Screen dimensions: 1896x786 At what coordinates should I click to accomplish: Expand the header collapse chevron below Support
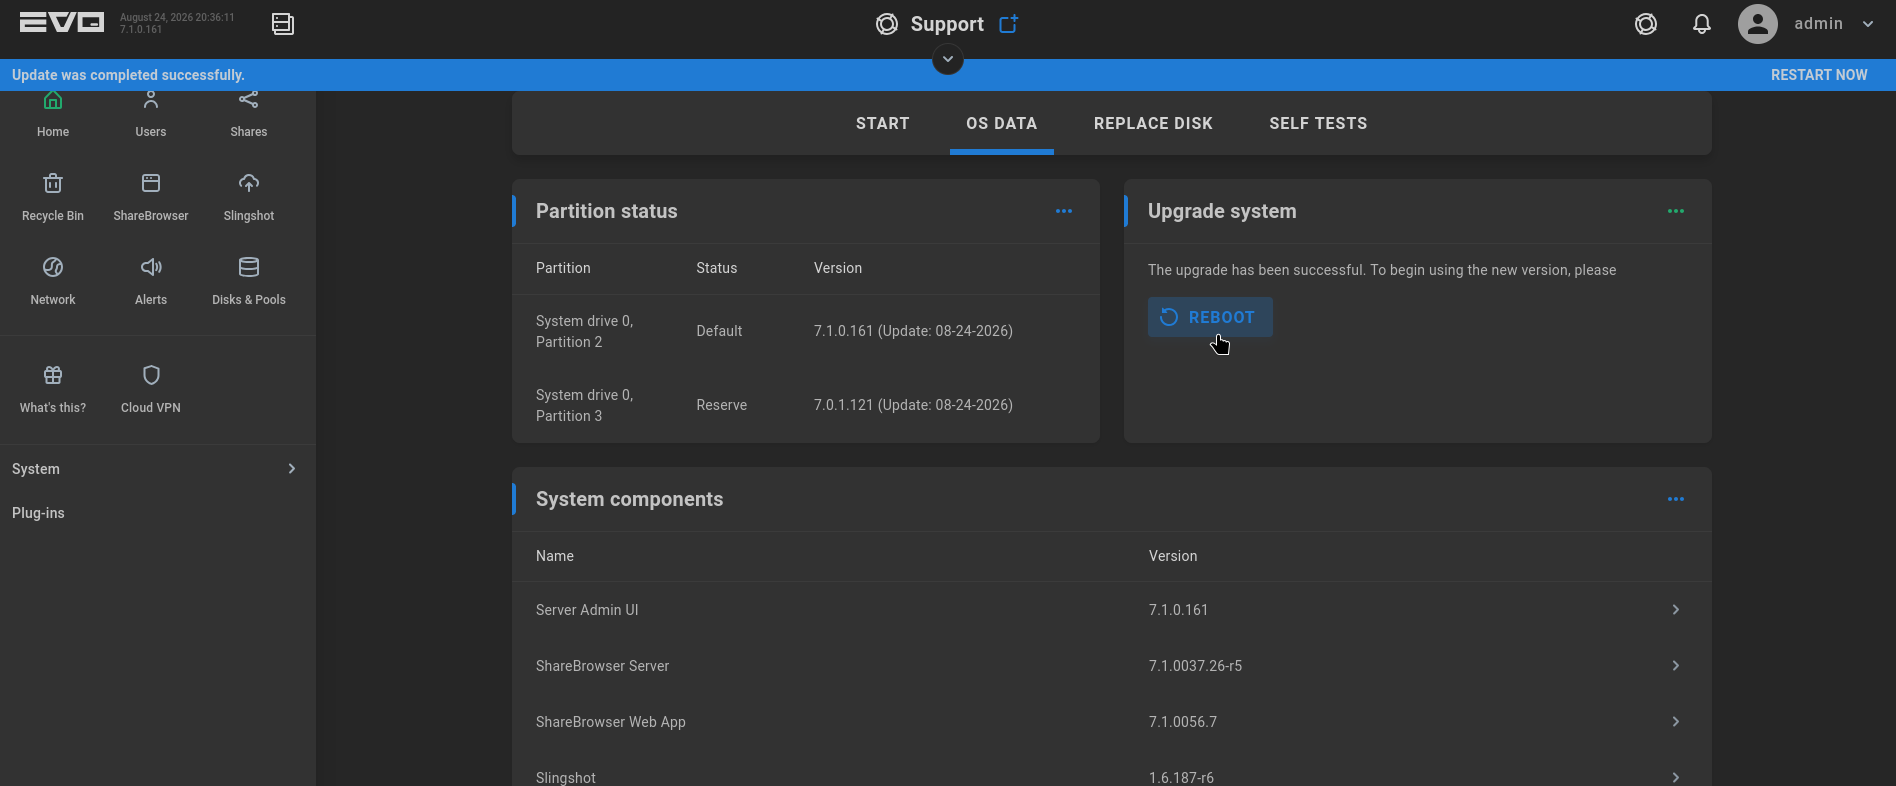948,60
